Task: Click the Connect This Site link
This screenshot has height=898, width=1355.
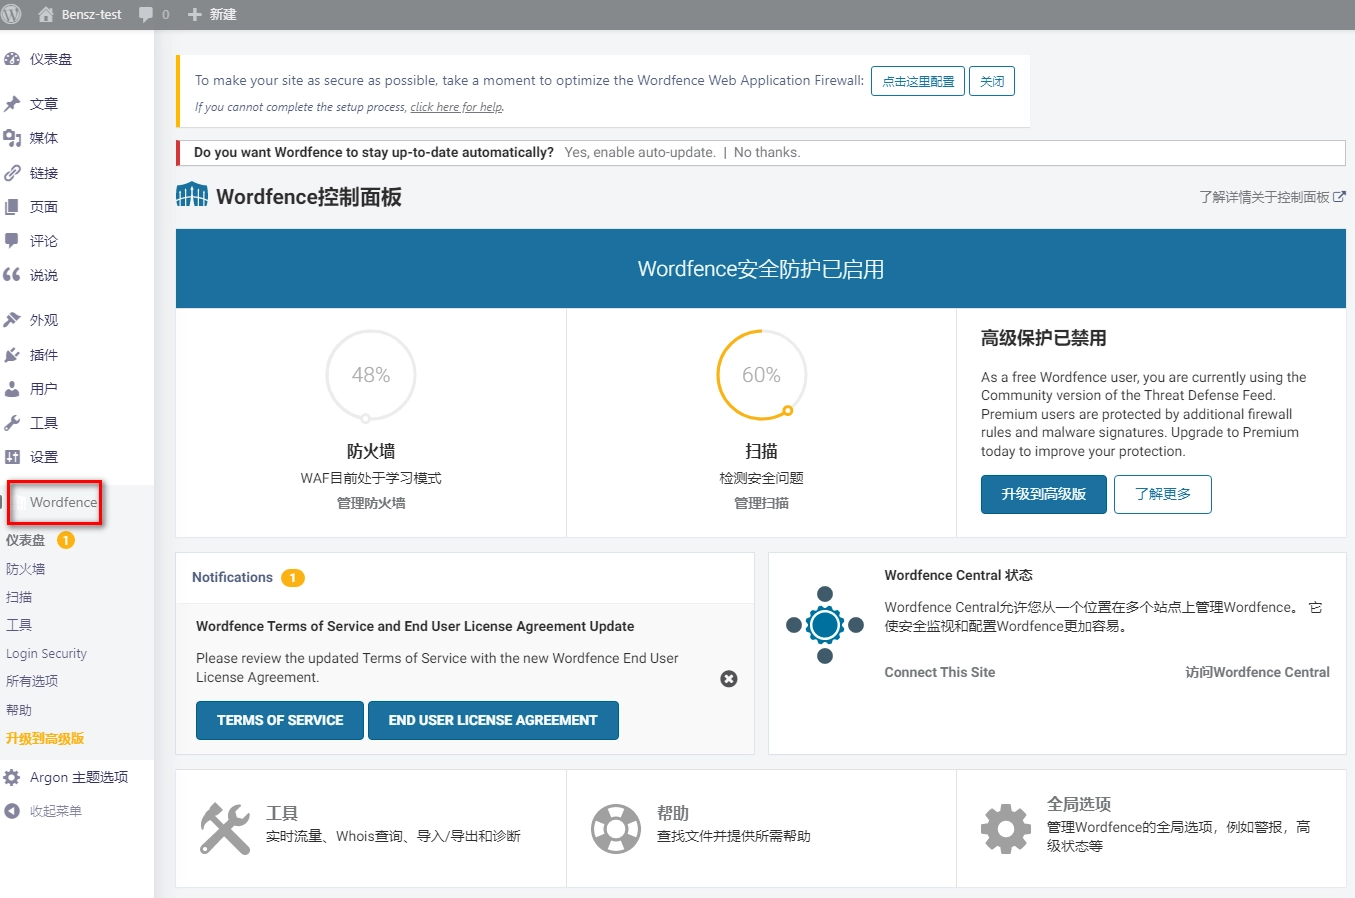Action: point(940,672)
